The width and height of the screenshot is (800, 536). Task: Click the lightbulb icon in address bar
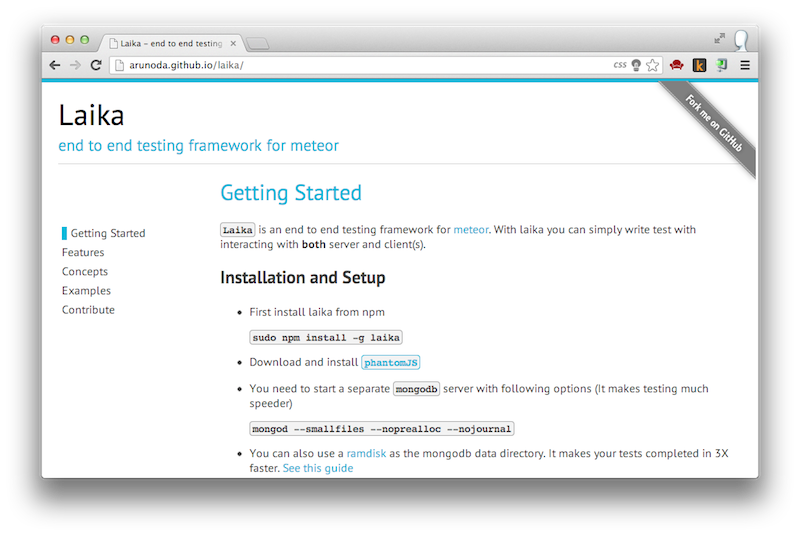coord(636,65)
